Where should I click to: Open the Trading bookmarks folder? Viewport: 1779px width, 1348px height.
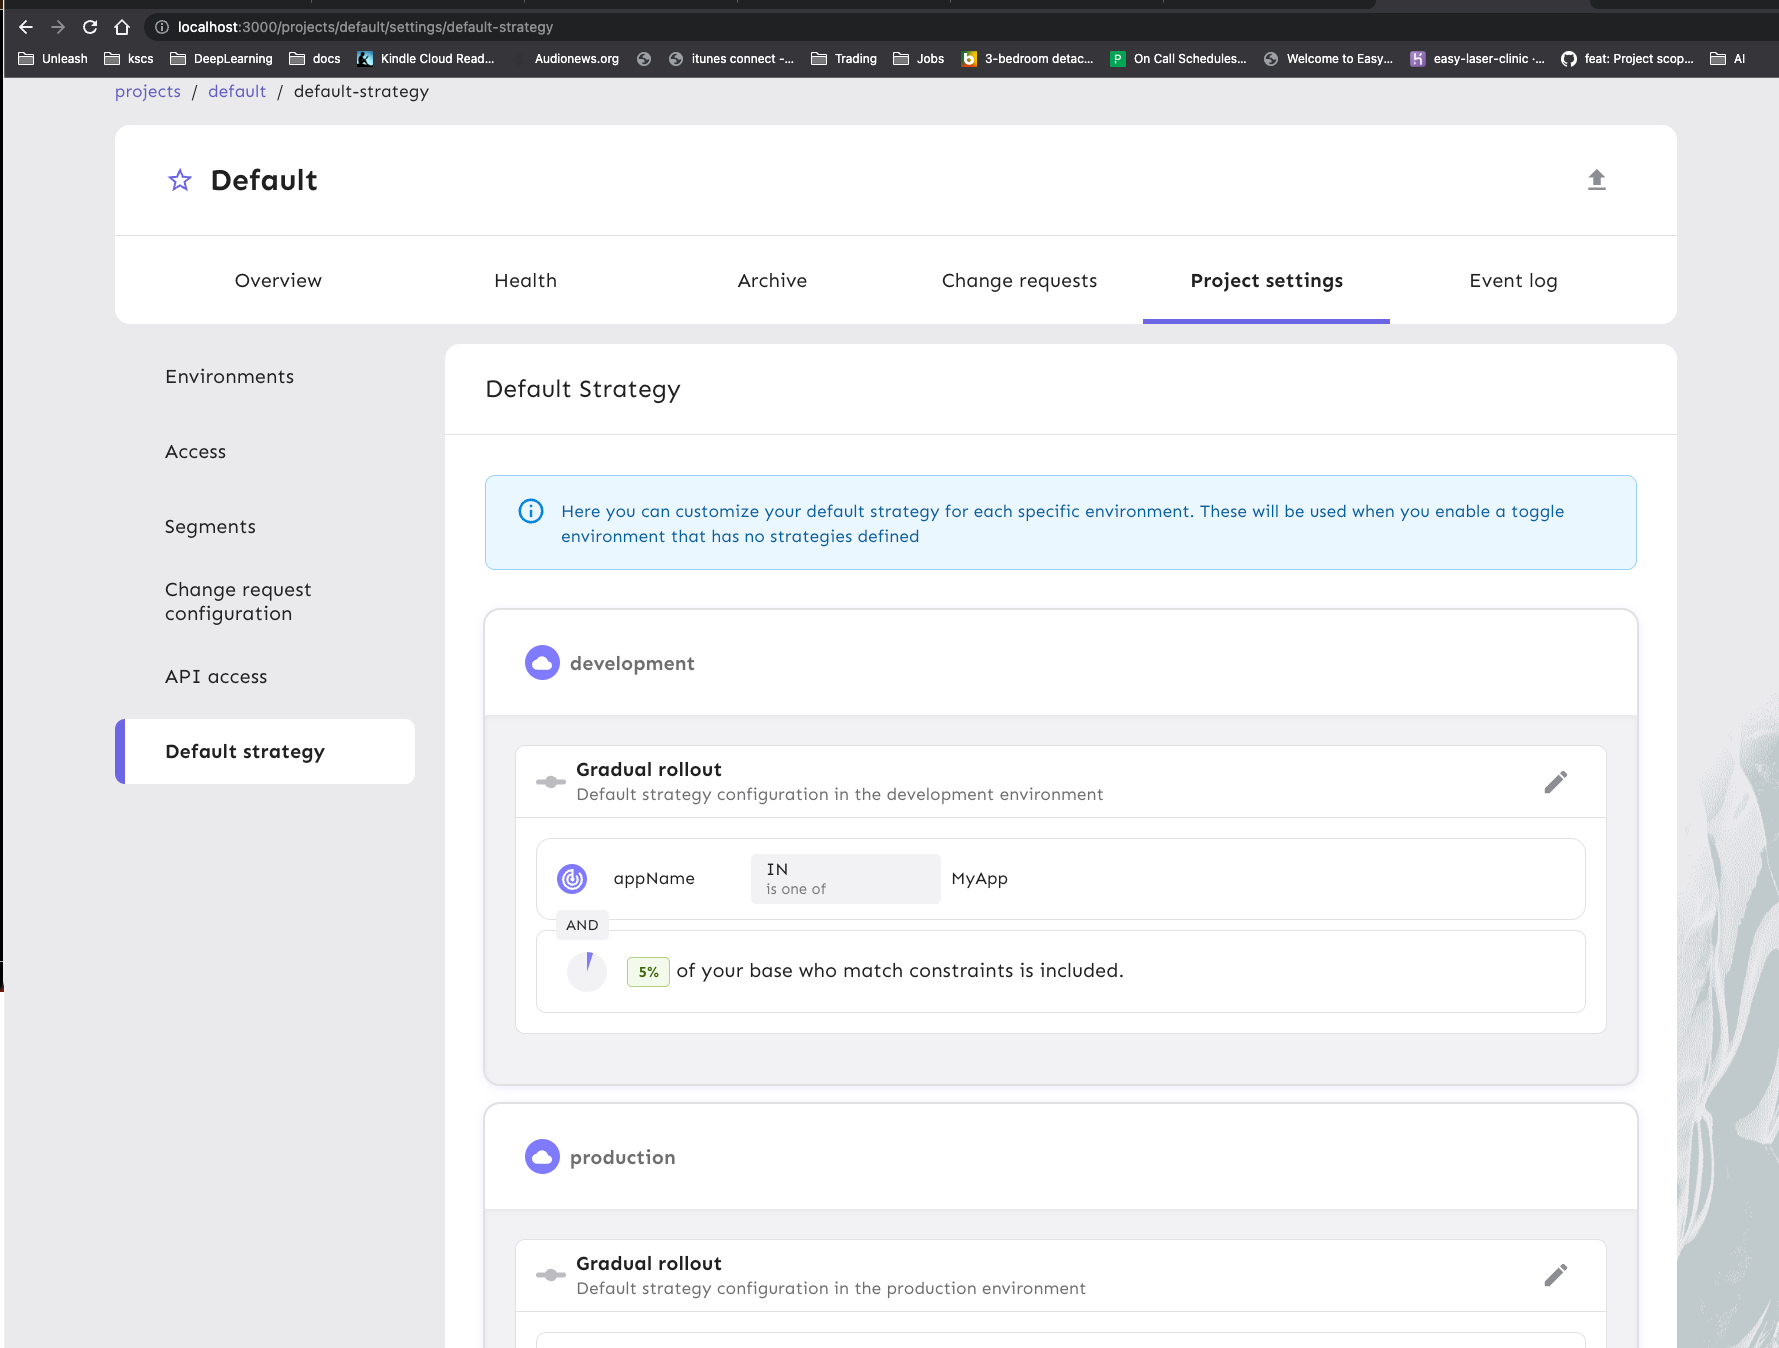point(844,59)
